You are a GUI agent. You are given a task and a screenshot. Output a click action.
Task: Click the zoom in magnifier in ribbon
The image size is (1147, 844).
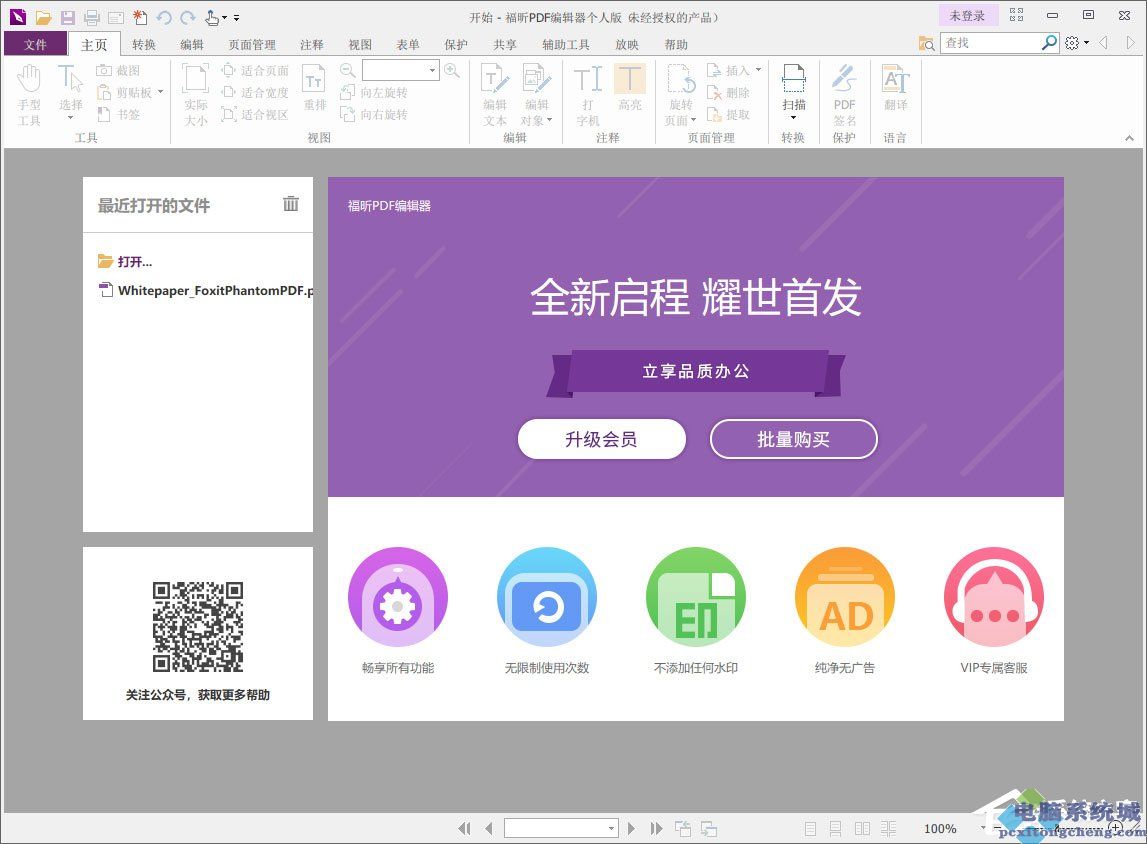[x=452, y=70]
